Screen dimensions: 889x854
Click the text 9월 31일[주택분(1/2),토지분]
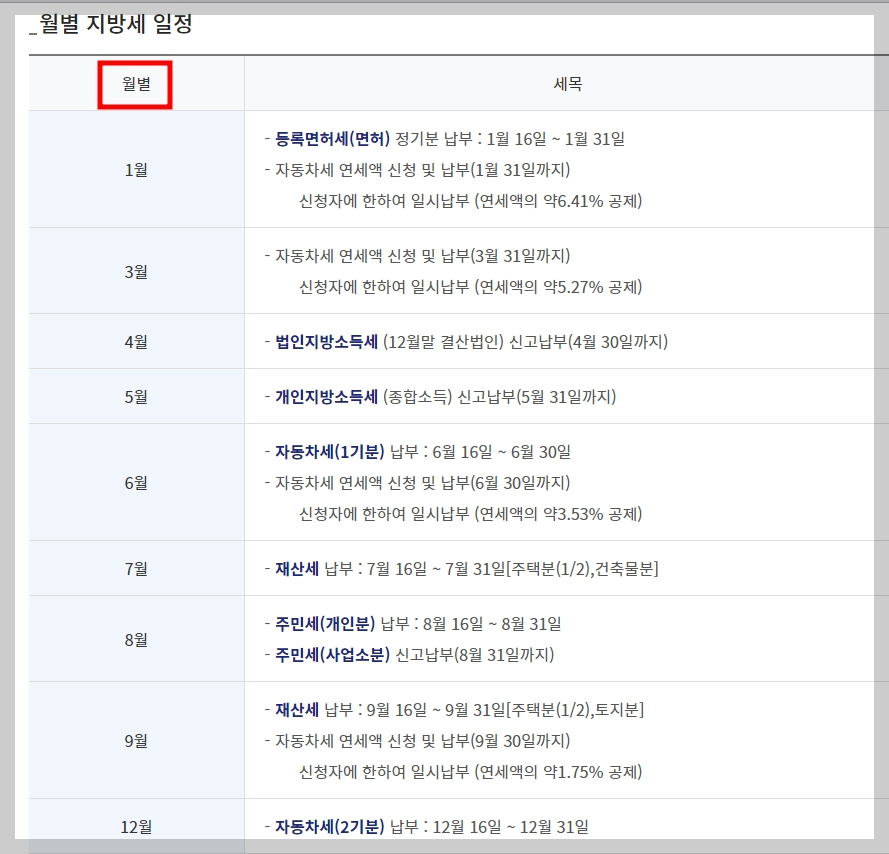coord(544,710)
